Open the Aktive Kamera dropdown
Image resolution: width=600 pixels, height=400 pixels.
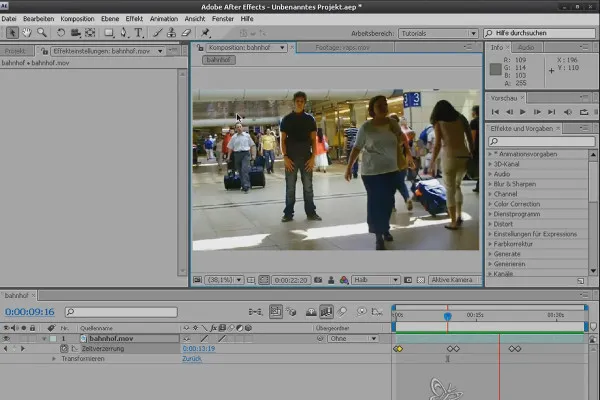coord(454,280)
